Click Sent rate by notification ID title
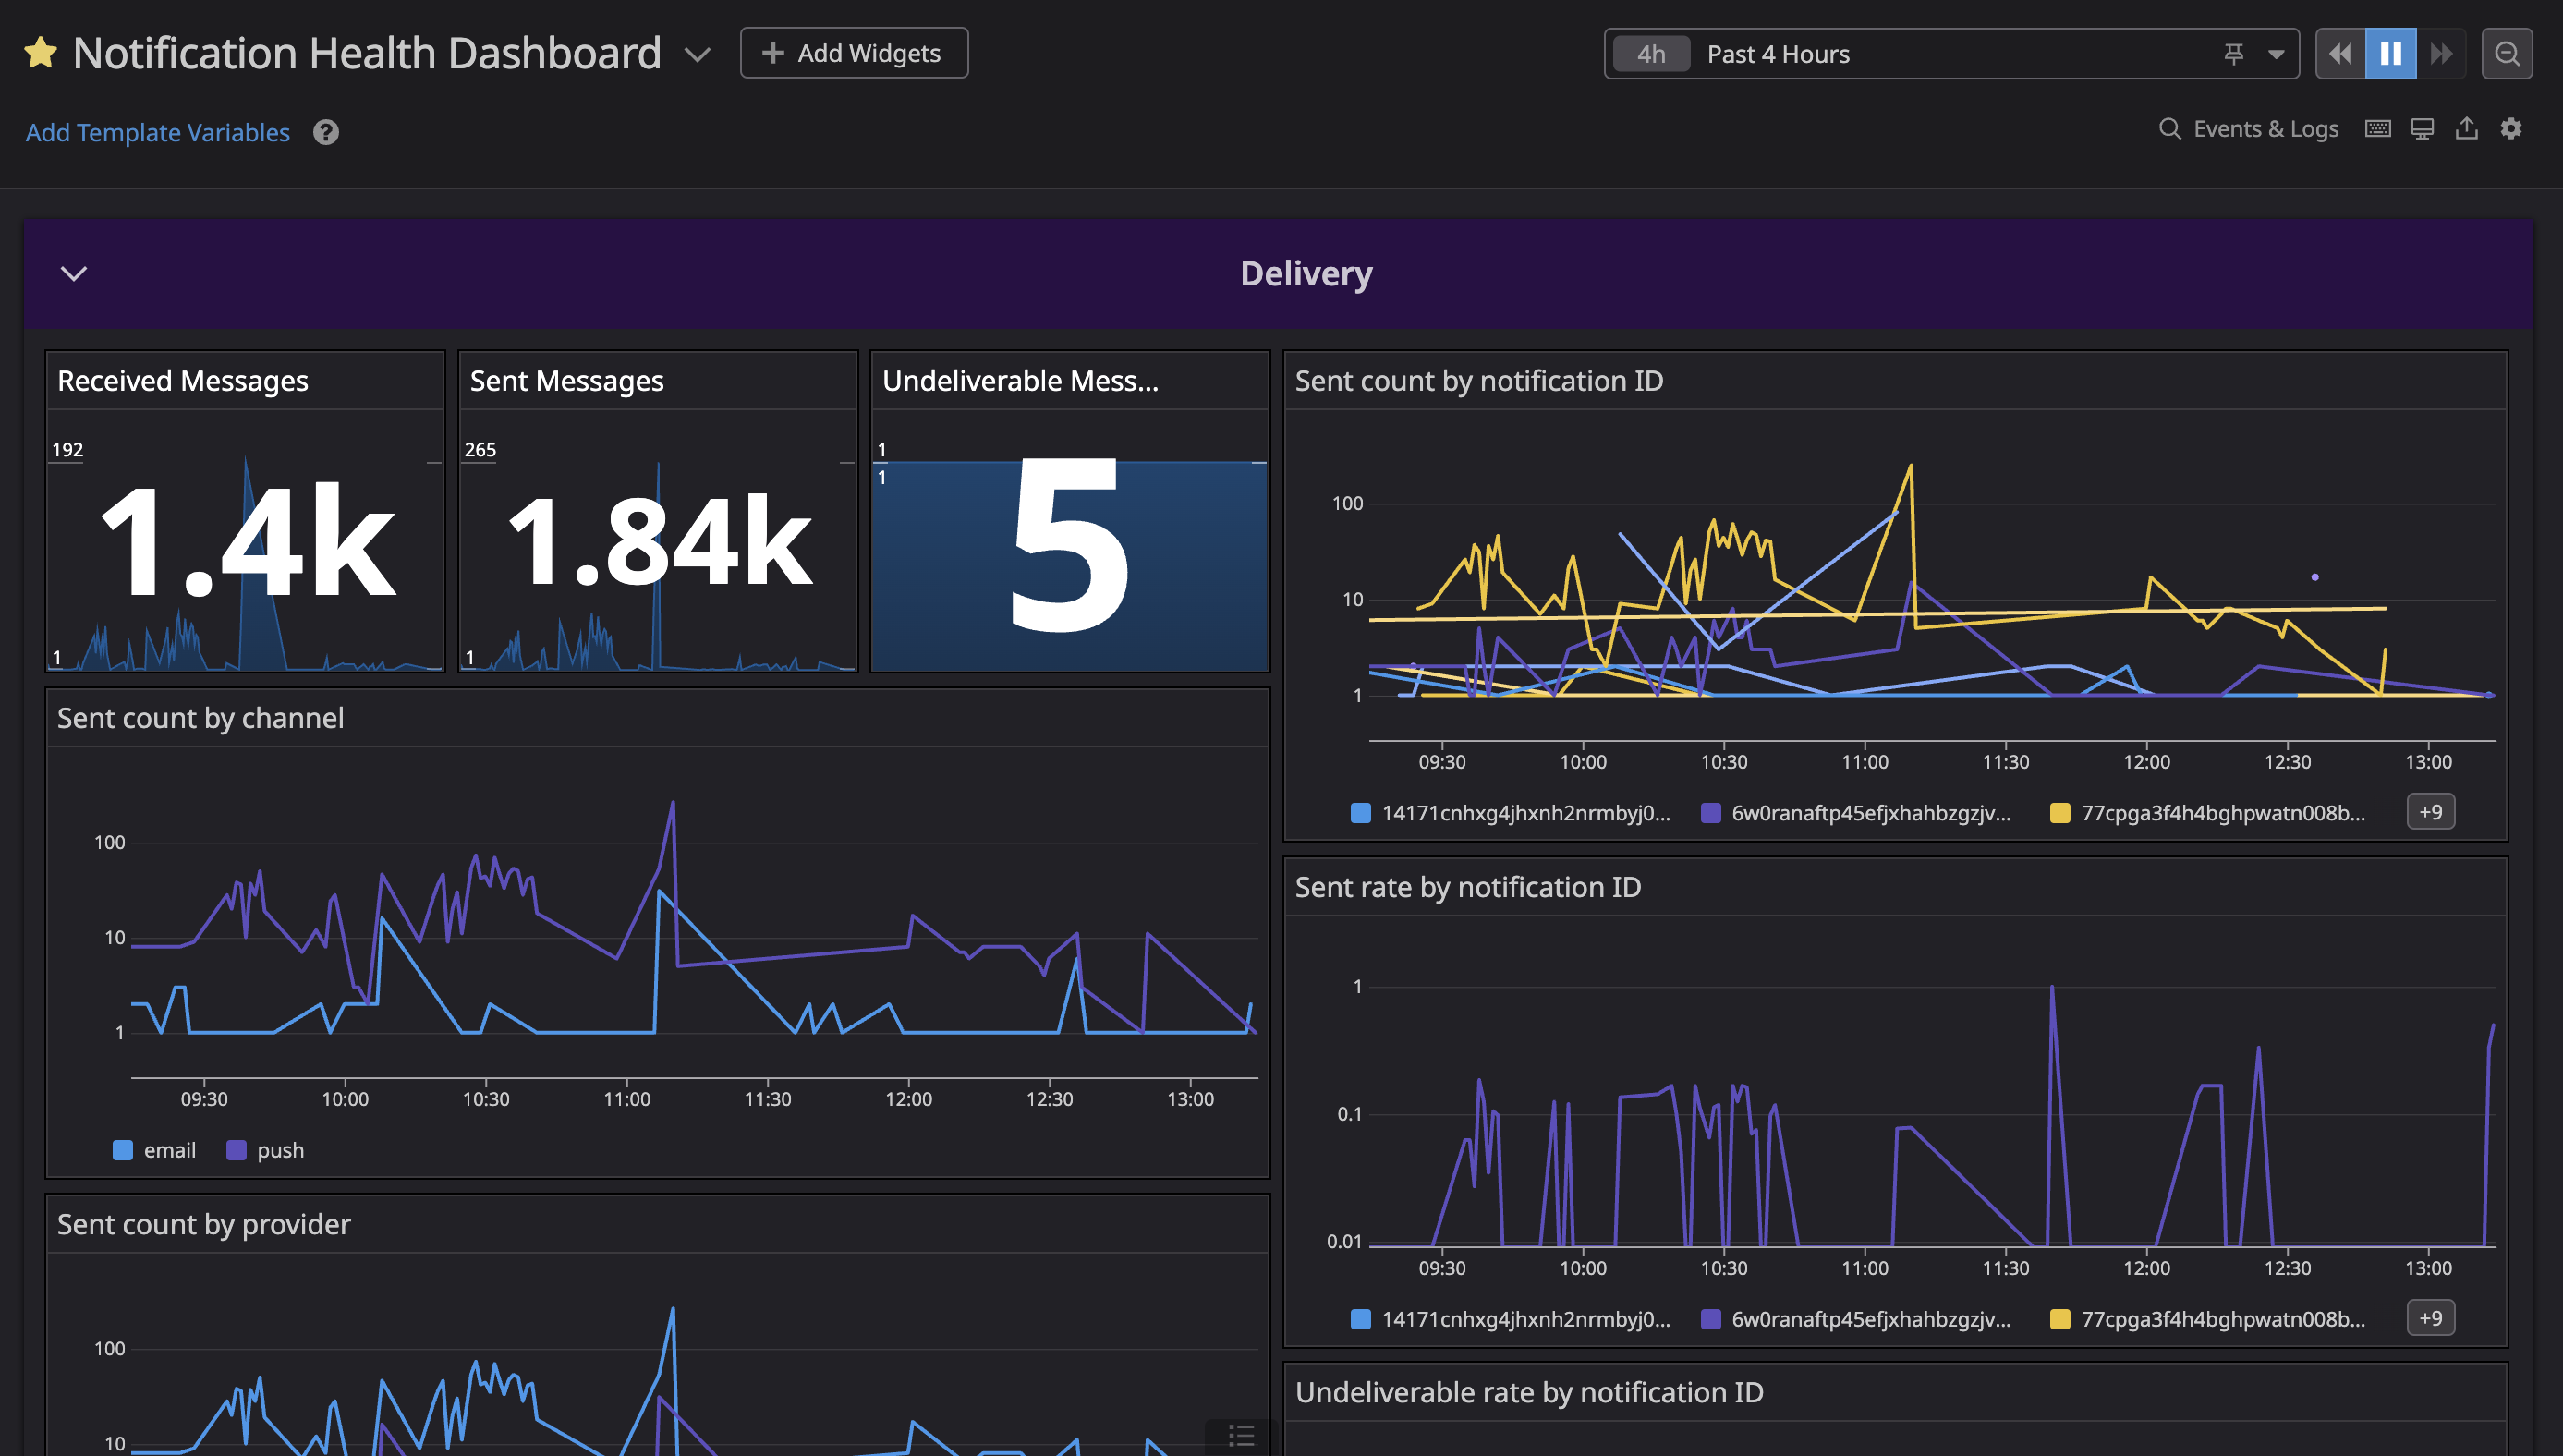The width and height of the screenshot is (2563, 1456). (1468, 887)
